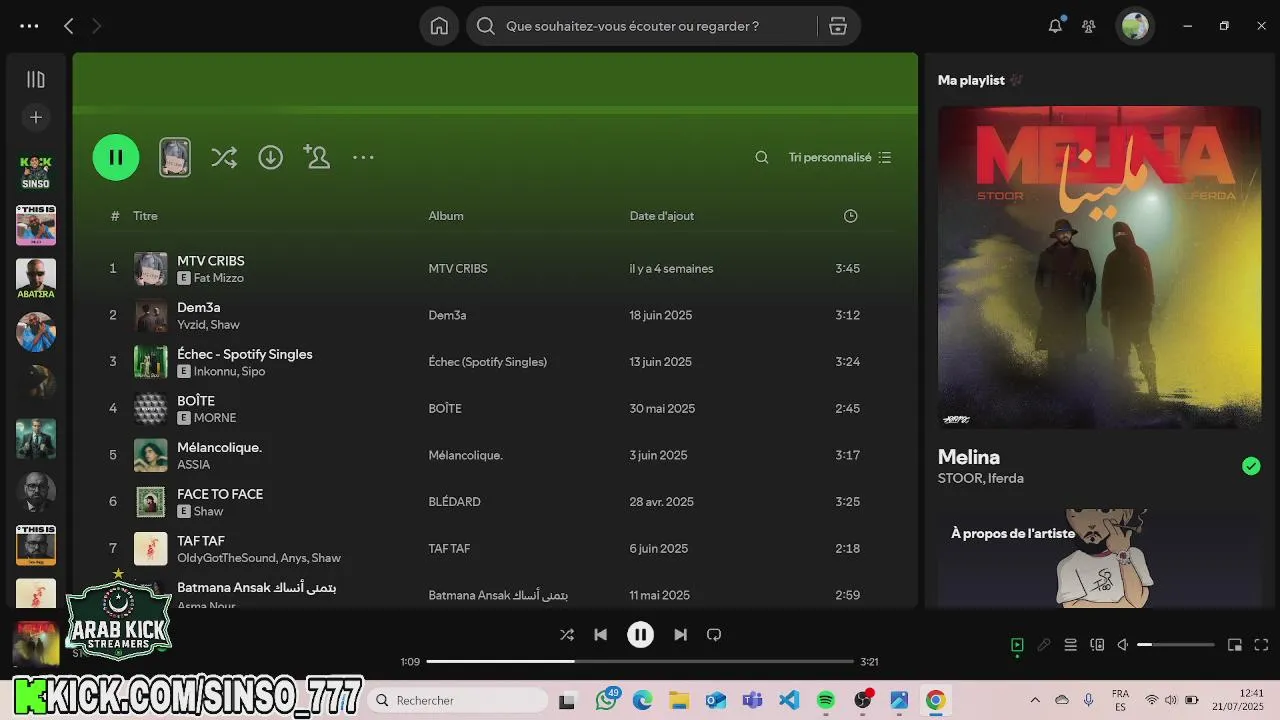Image resolution: width=1280 pixels, height=720 pixels.
Task: Sort by the # column header
Action: click(115, 216)
